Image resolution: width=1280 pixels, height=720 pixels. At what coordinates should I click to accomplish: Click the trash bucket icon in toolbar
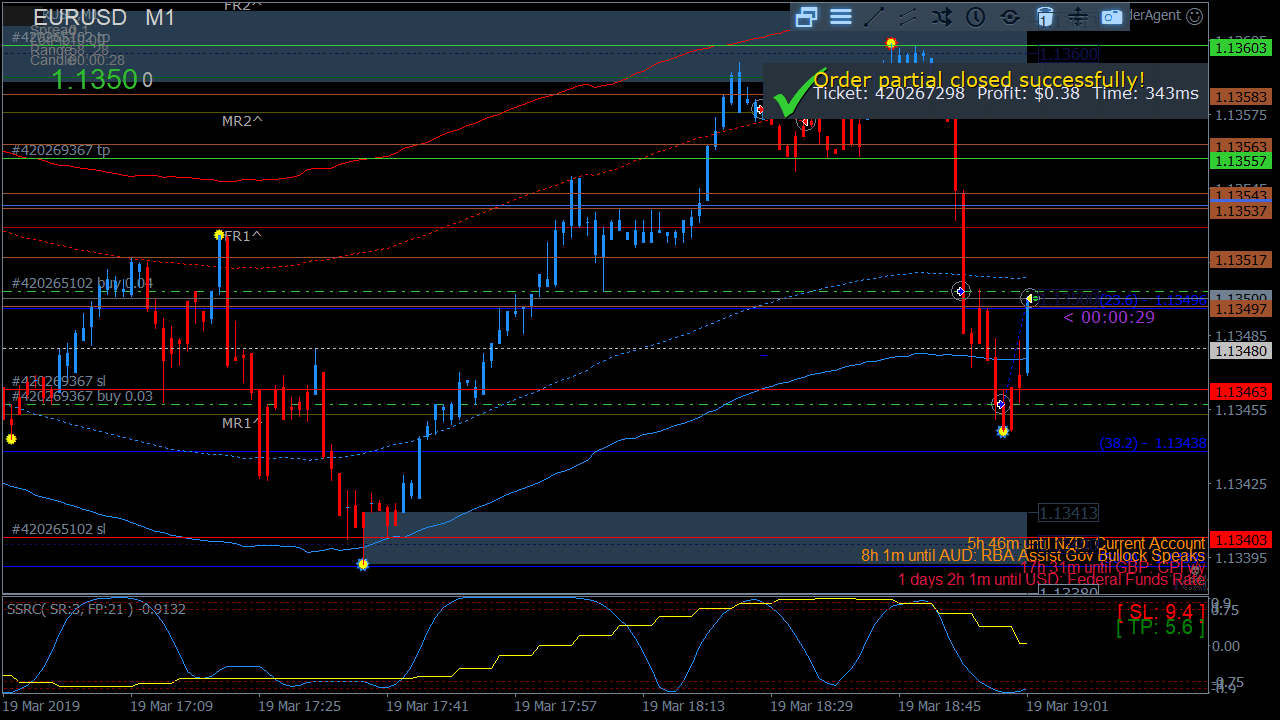coord(1044,16)
